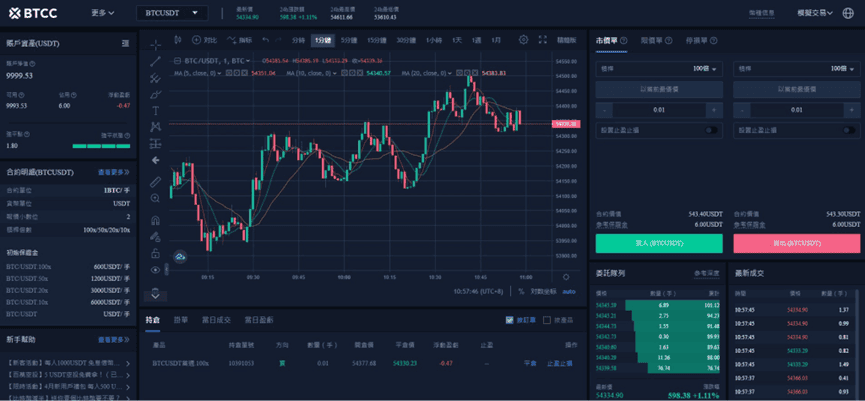Open language globe icon
865x401 pixels.
click(848, 13)
